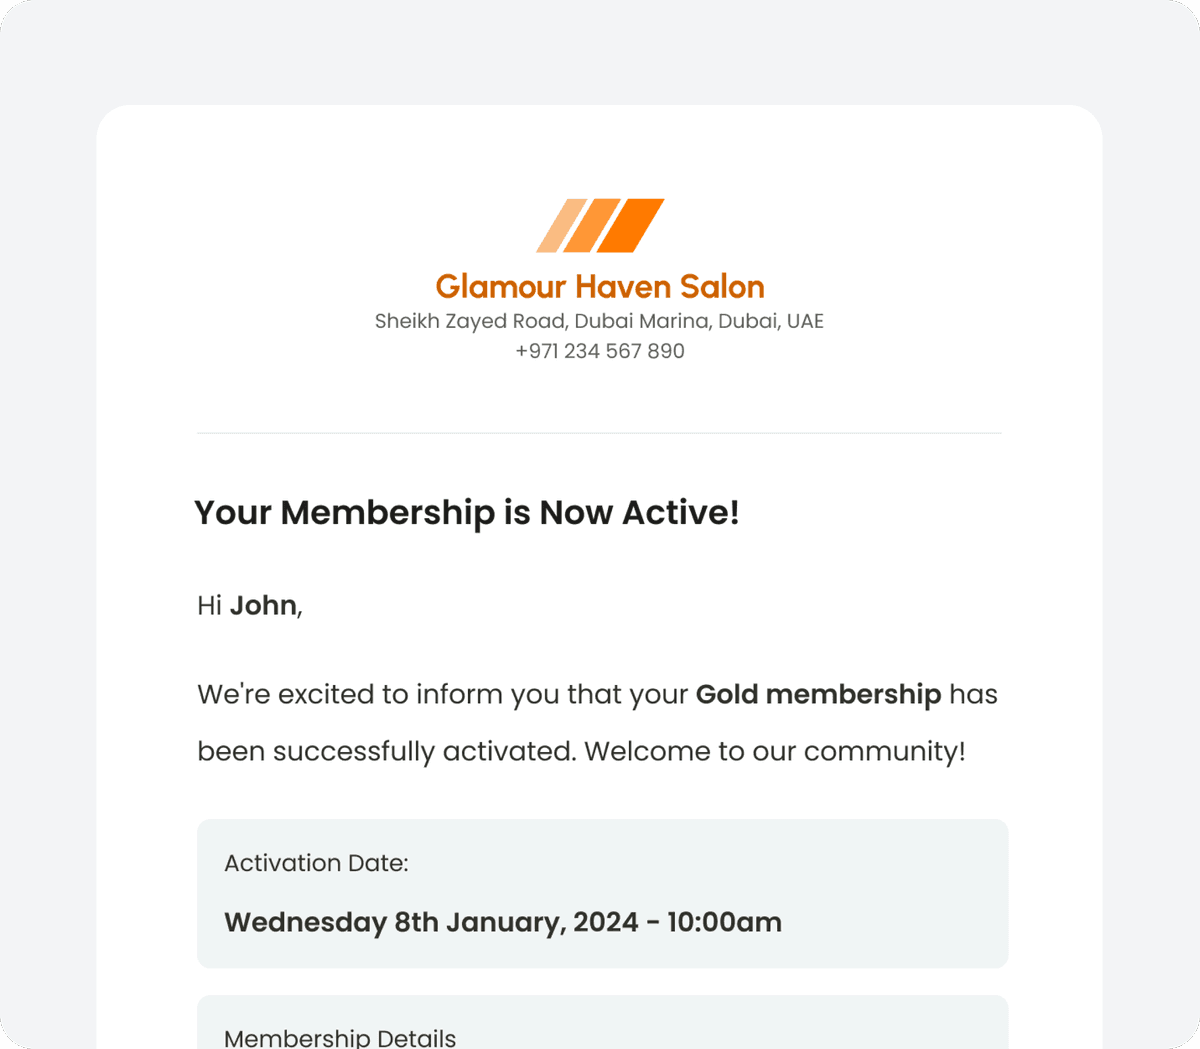This screenshot has width=1200, height=1049.
Task: Click the lightest left stripe of the logo
Action: pos(561,226)
